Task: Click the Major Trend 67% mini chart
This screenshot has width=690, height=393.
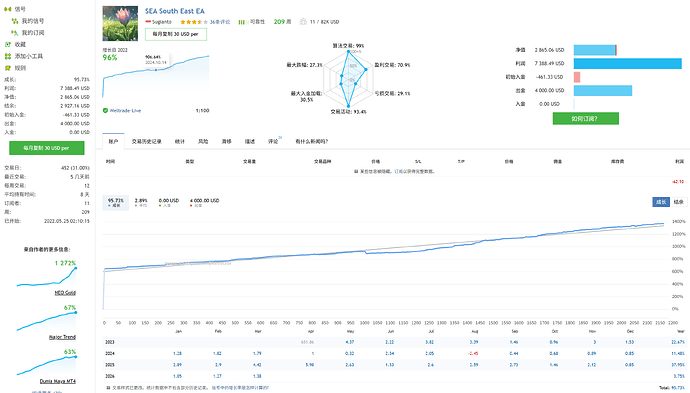Action: (x=47, y=321)
